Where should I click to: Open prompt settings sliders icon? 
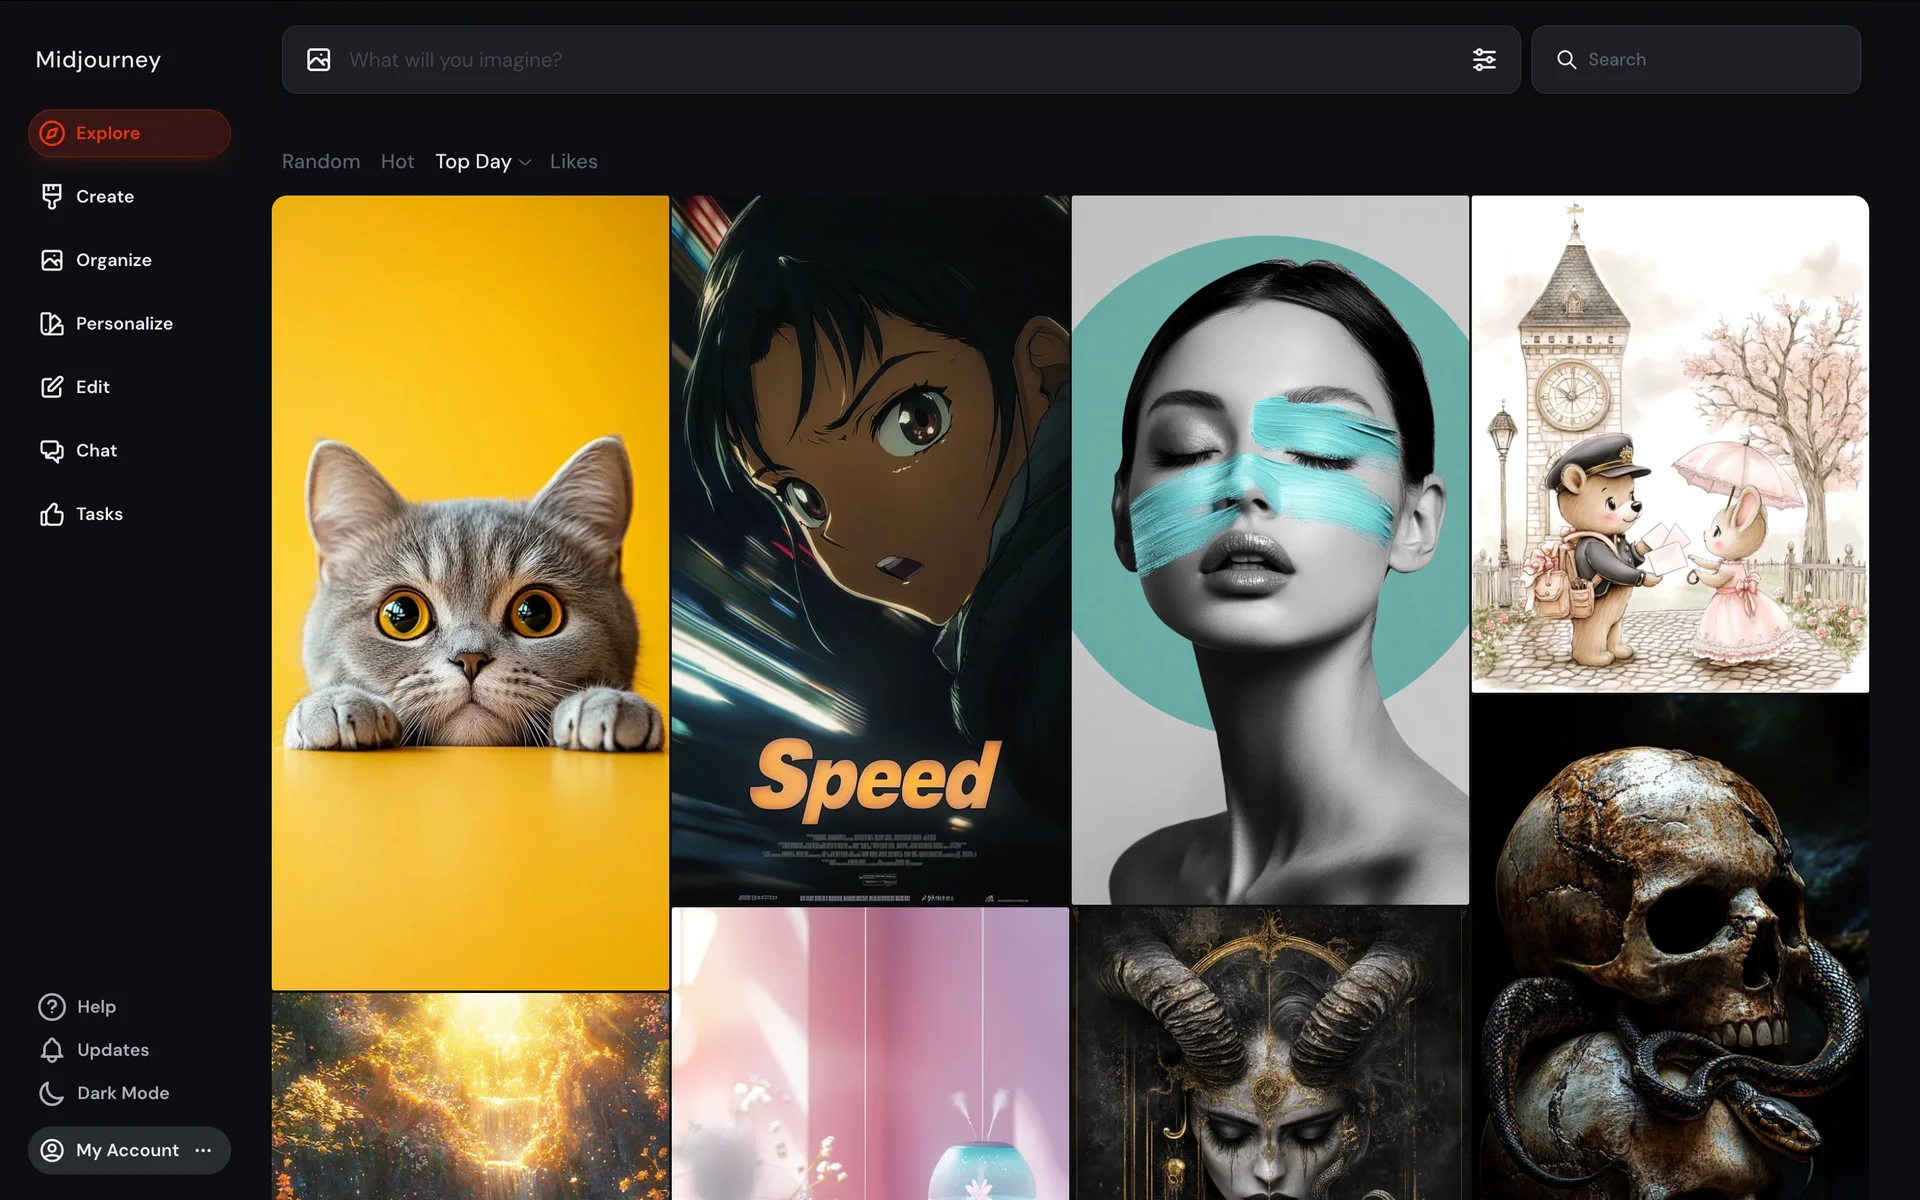click(1484, 60)
